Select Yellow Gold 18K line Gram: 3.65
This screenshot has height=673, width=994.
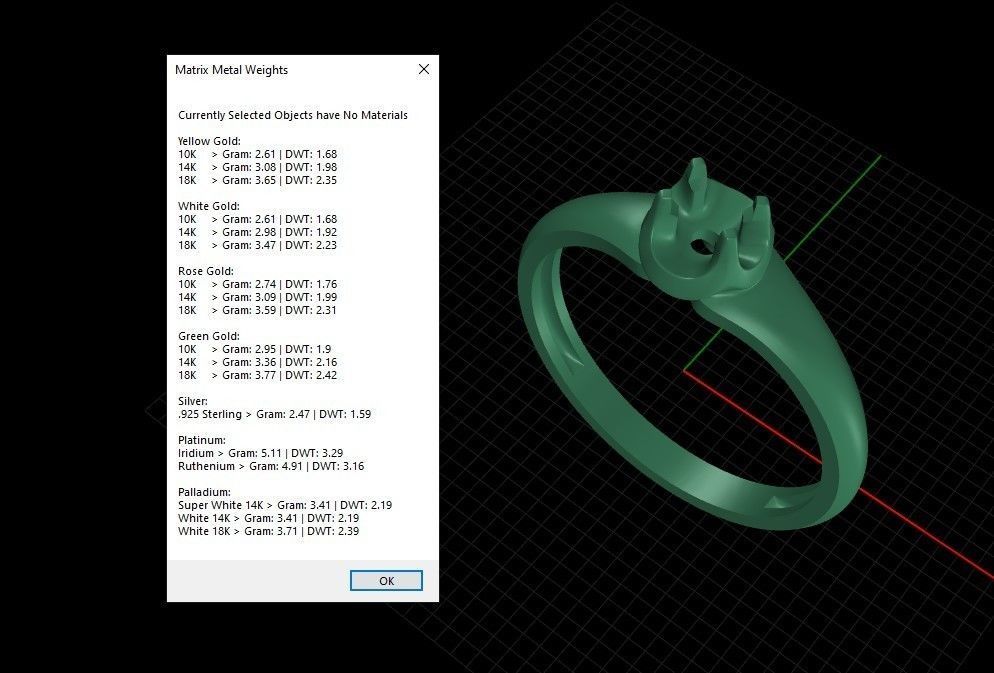coord(257,180)
